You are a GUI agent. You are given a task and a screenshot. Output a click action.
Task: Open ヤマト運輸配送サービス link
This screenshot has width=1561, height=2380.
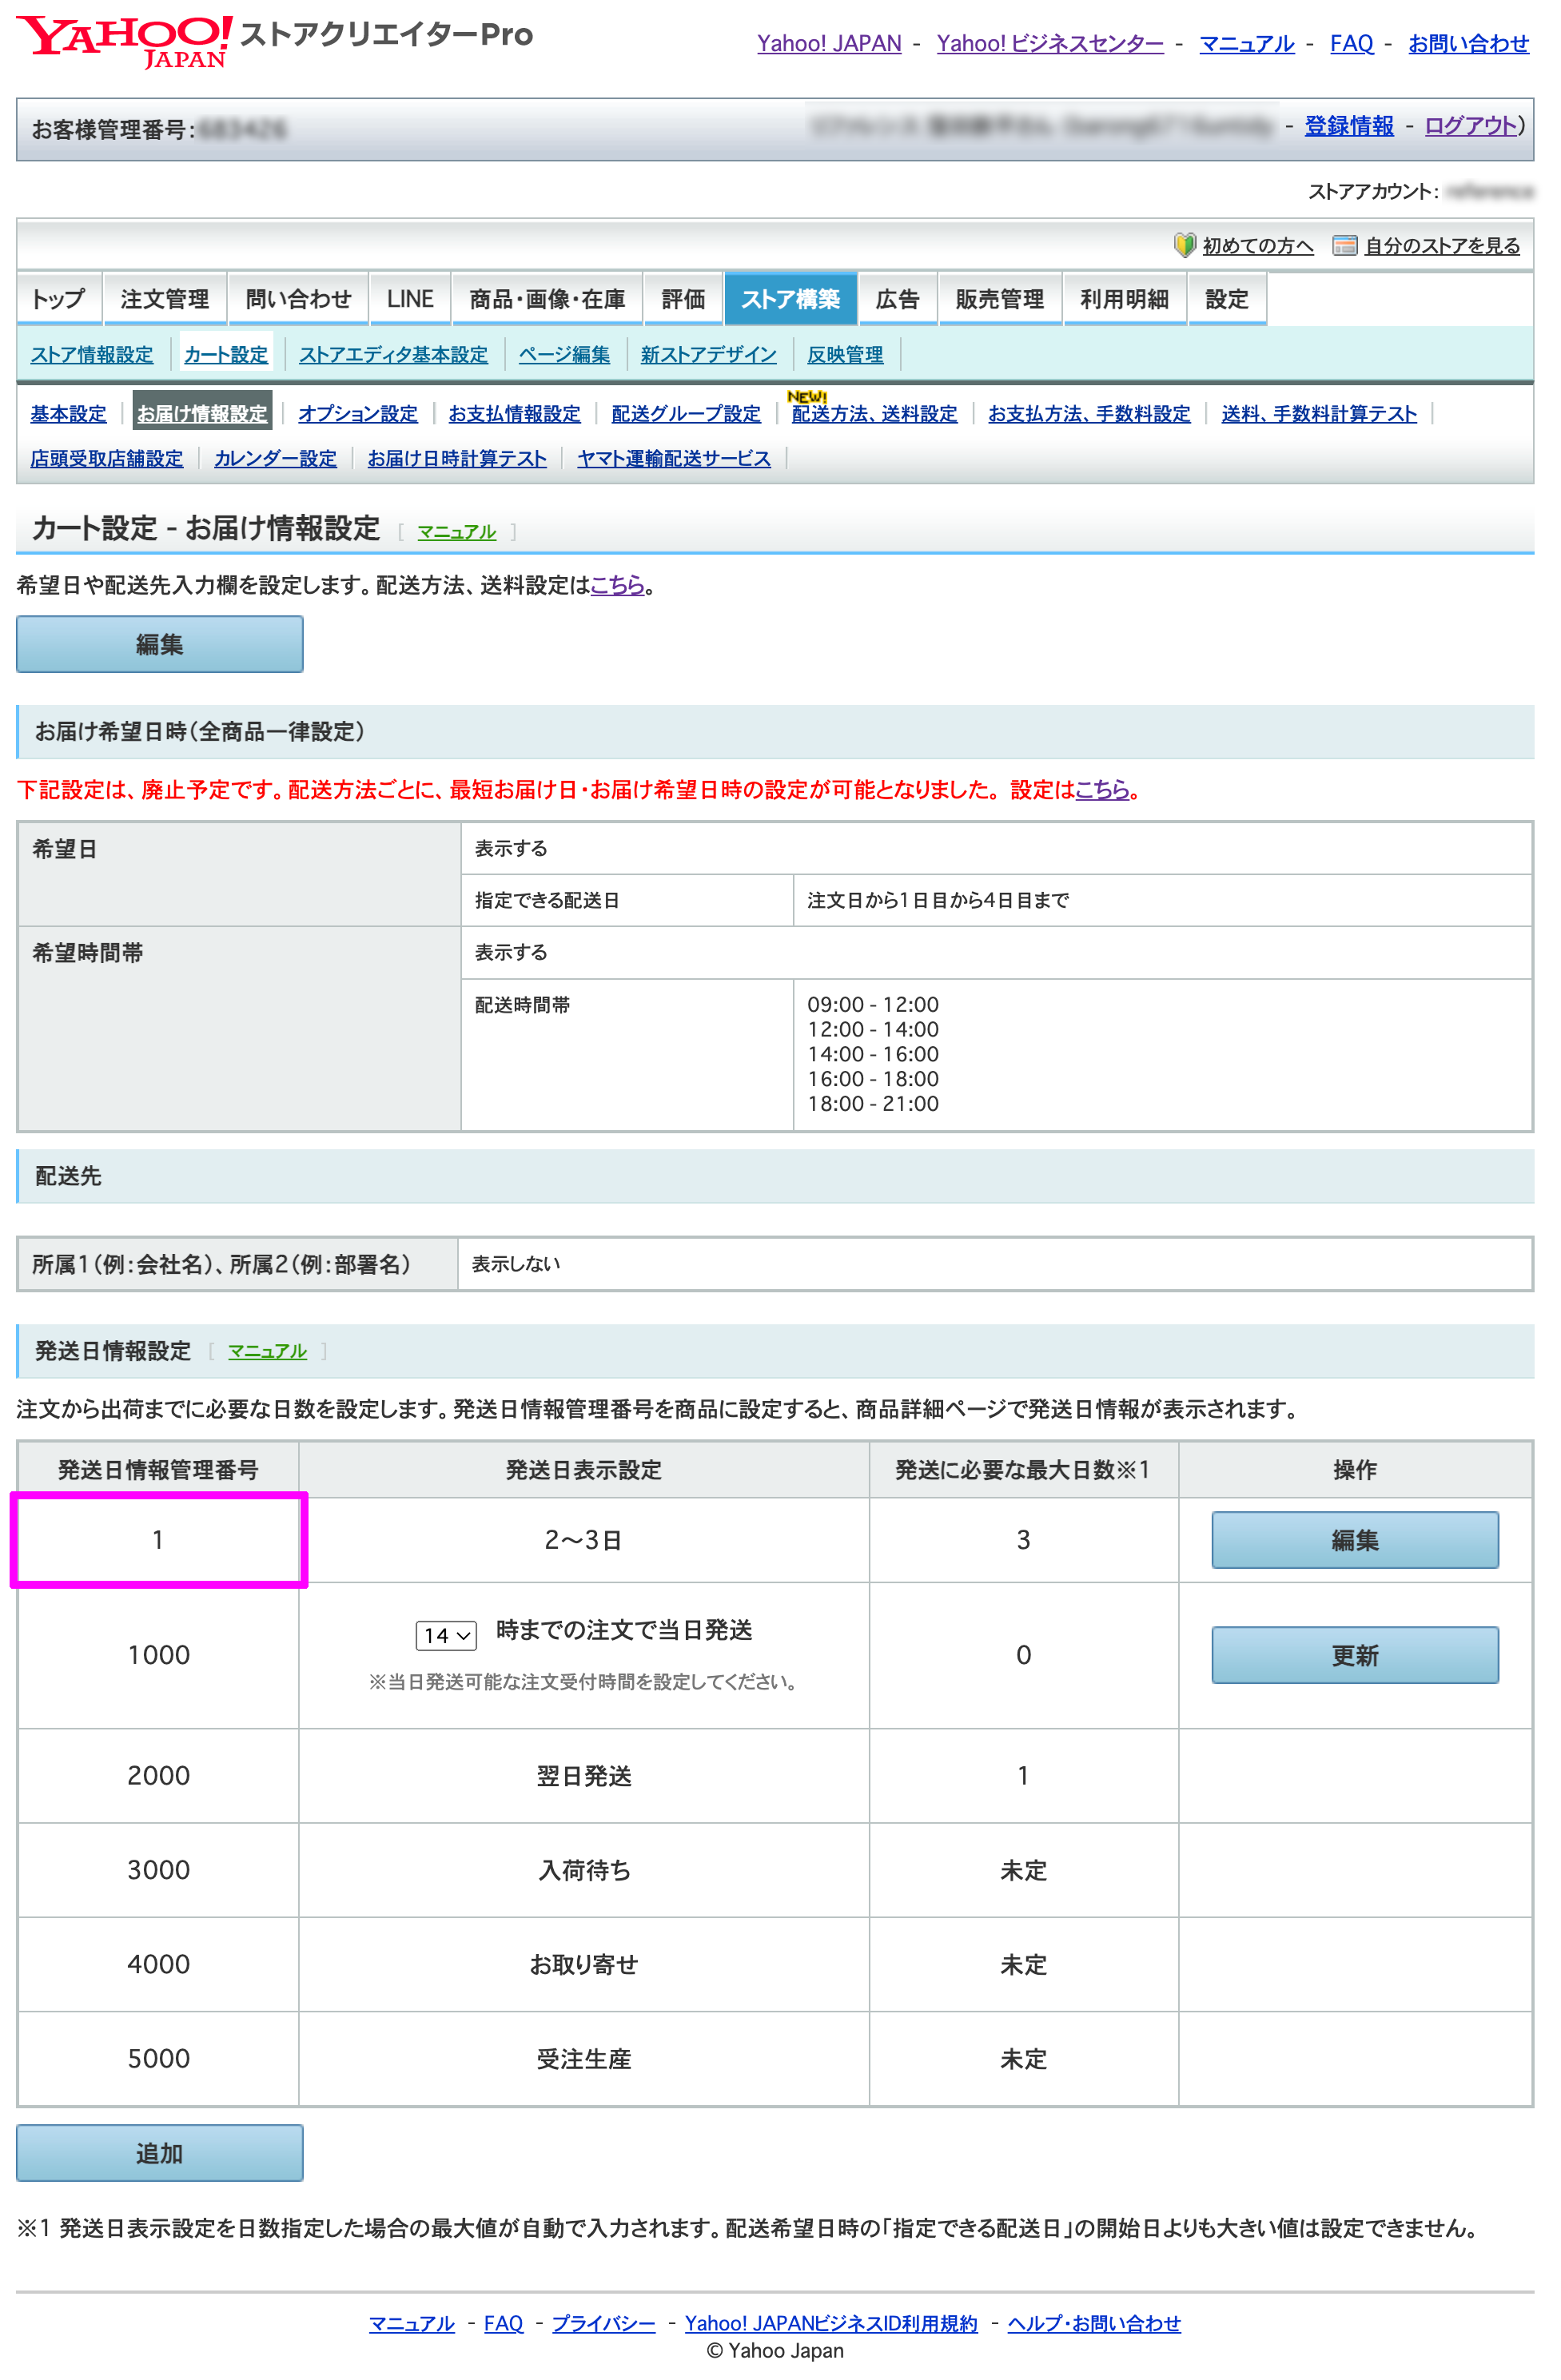coord(674,459)
